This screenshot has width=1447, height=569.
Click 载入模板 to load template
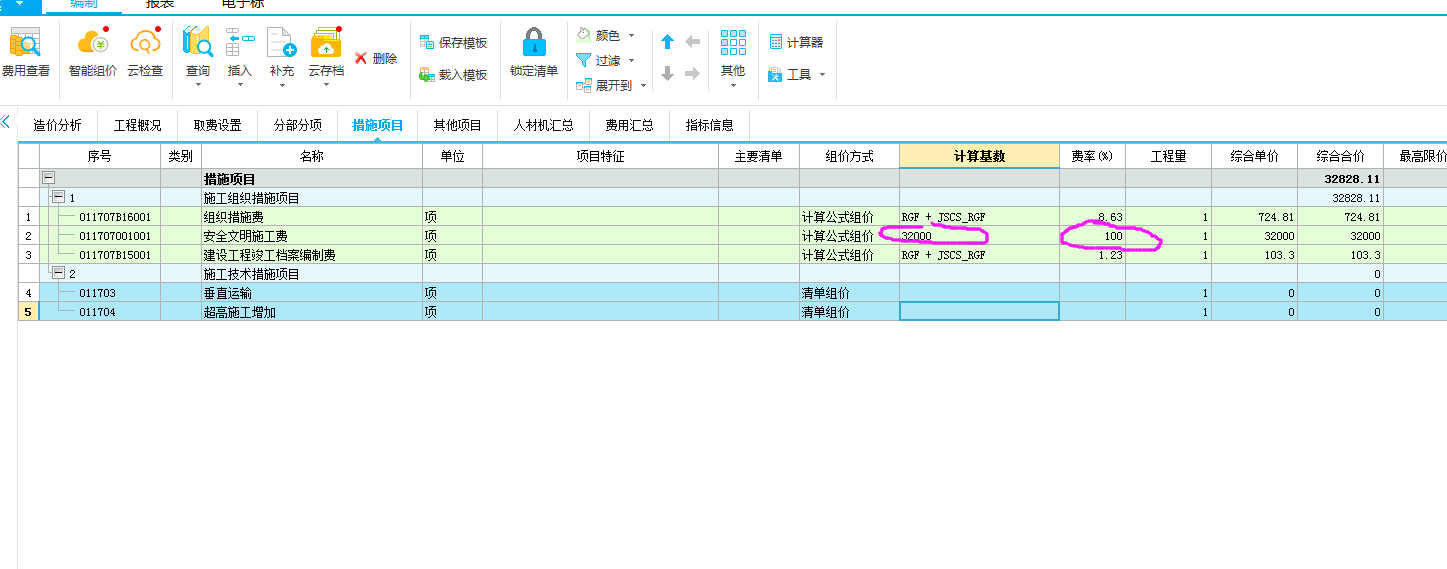[453, 75]
